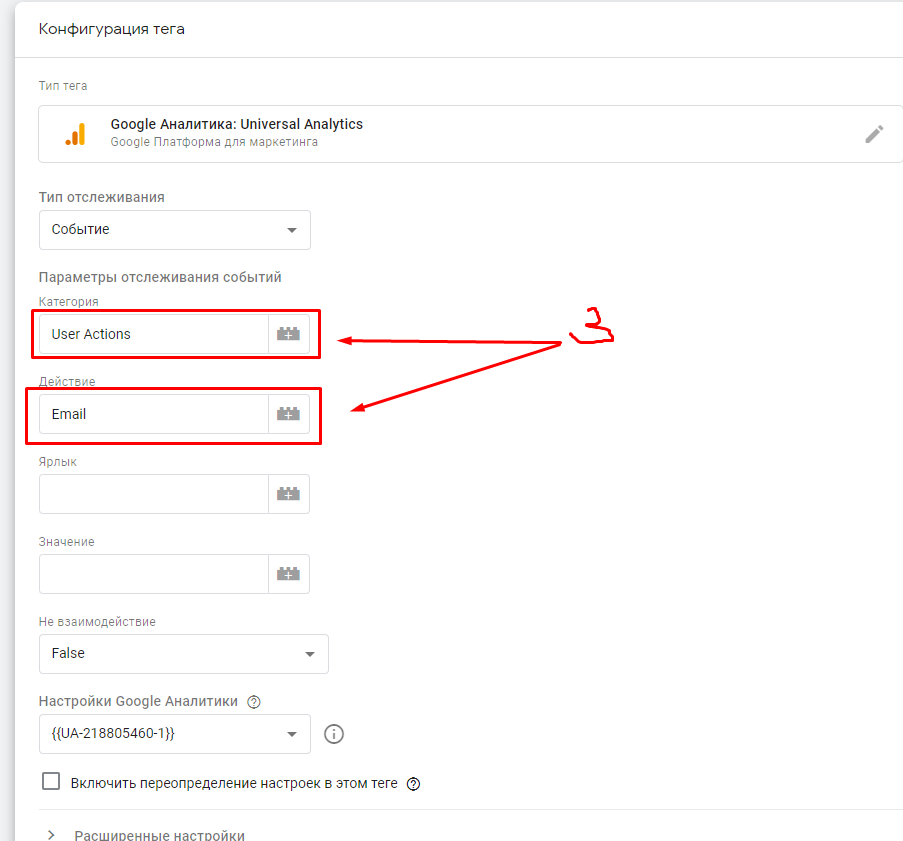Open variable picker for Действие field
Viewport: 903px width, 841px height.
tap(289, 414)
